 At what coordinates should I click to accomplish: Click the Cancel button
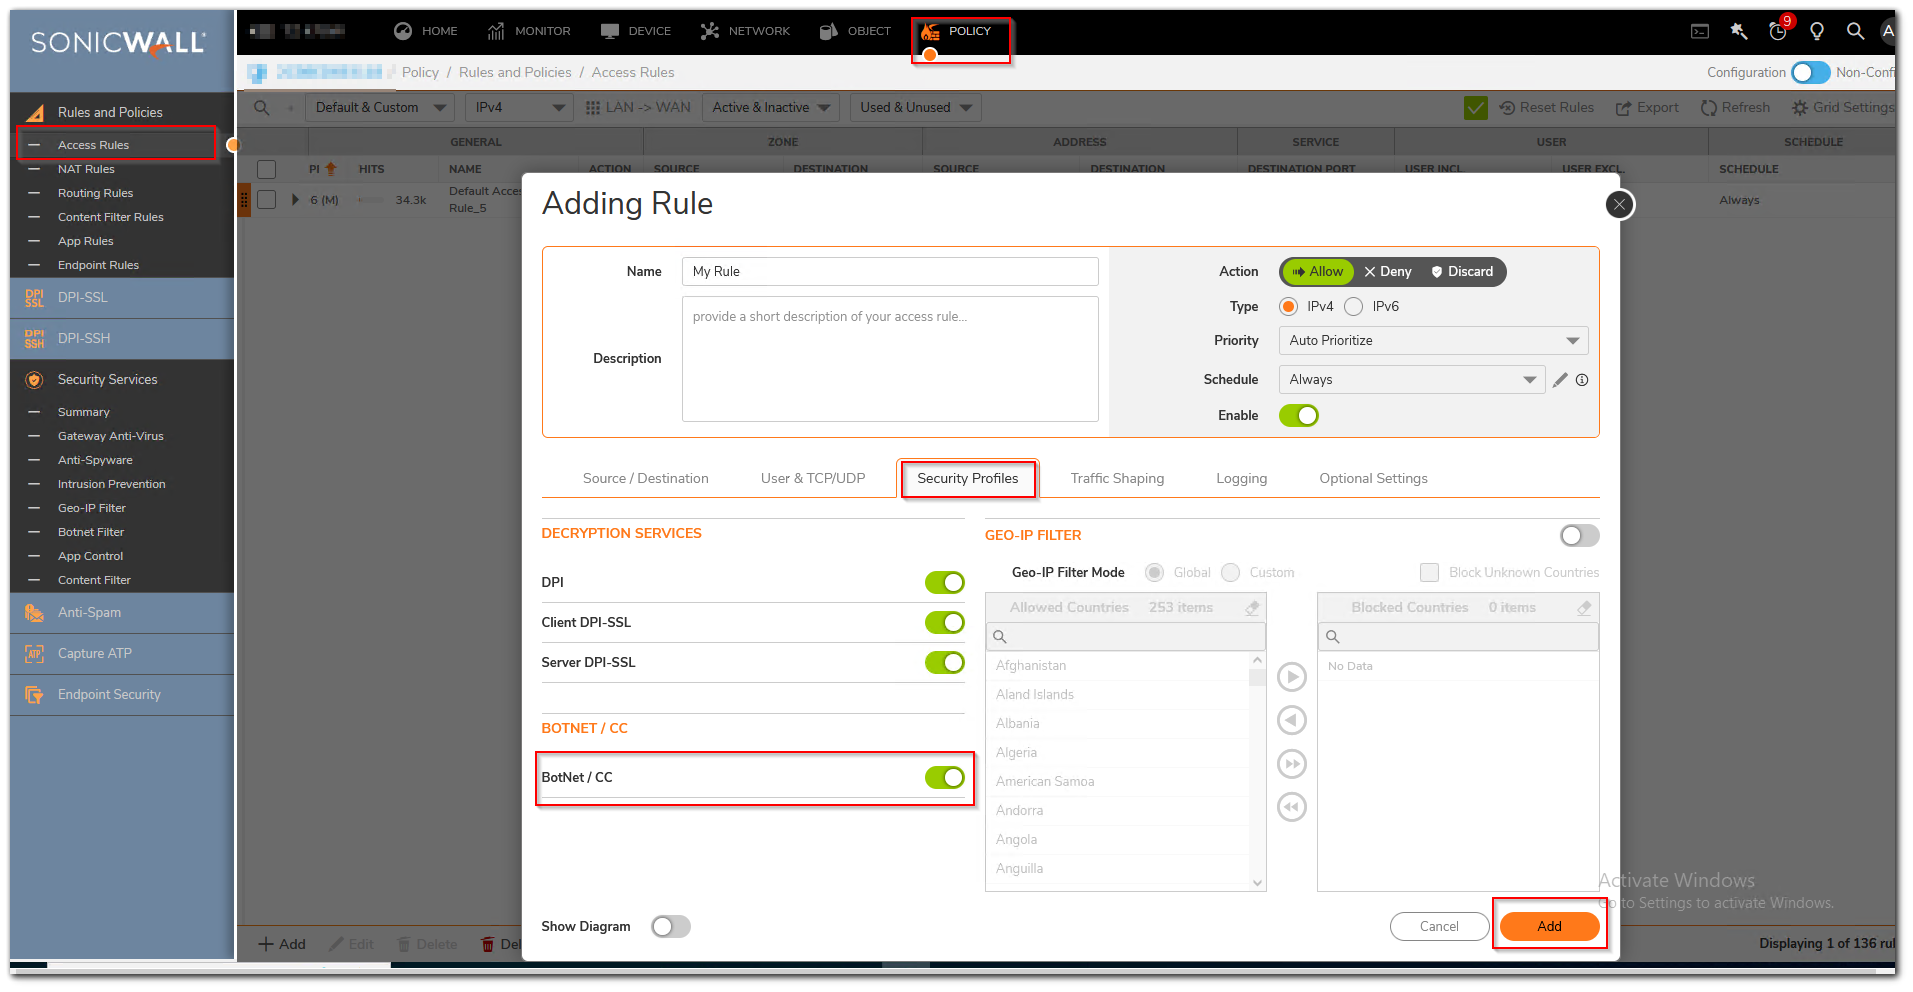tap(1439, 927)
